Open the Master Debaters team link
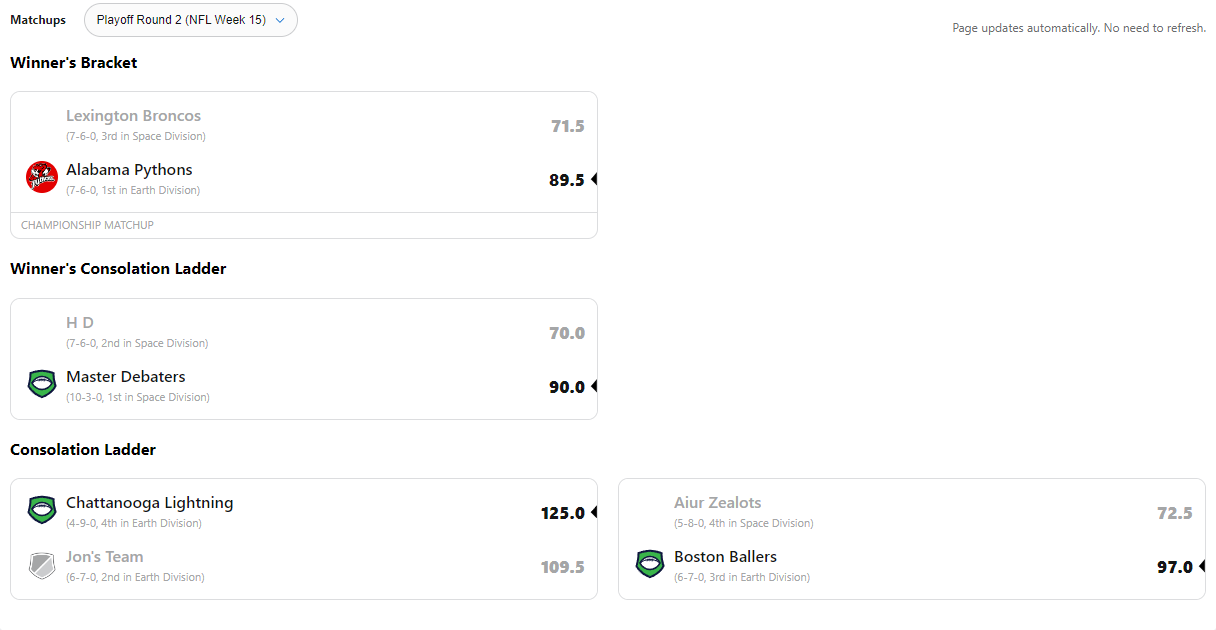Viewport: 1216px width, 630px height. (x=126, y=377)
